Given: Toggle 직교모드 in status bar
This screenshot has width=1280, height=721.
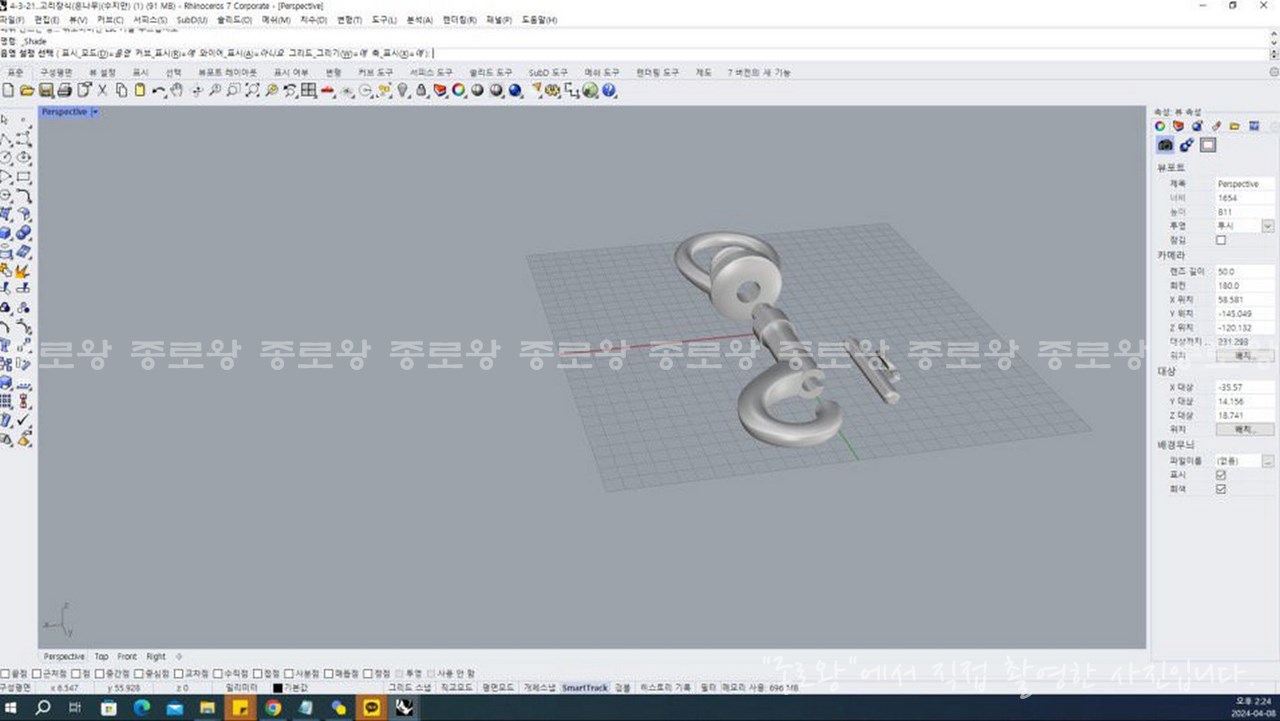Looking at the screenshot, I should [456, 688].
